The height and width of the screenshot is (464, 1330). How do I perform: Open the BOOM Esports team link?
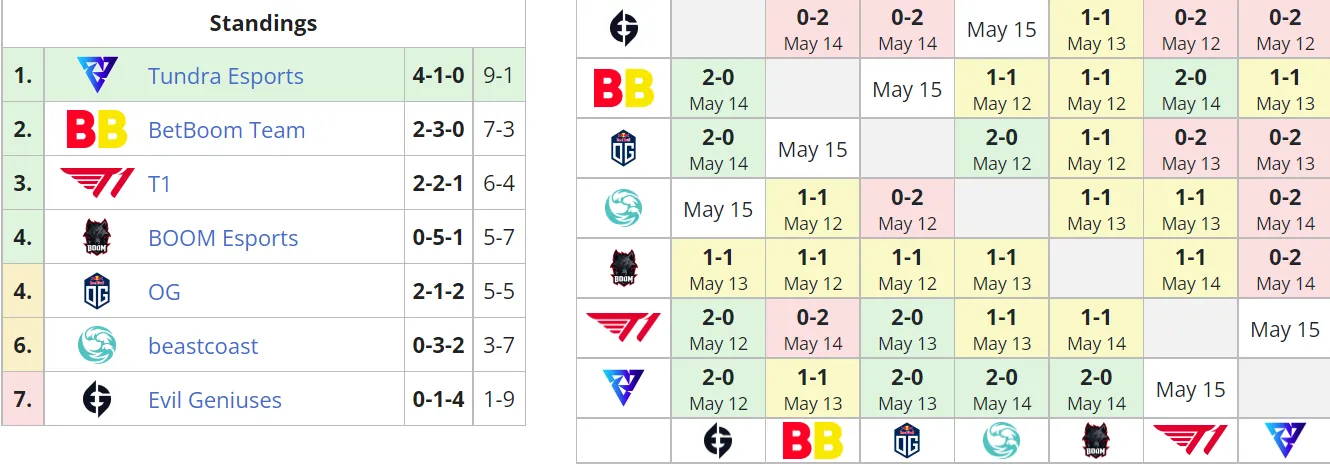click(x=223, y=238)
